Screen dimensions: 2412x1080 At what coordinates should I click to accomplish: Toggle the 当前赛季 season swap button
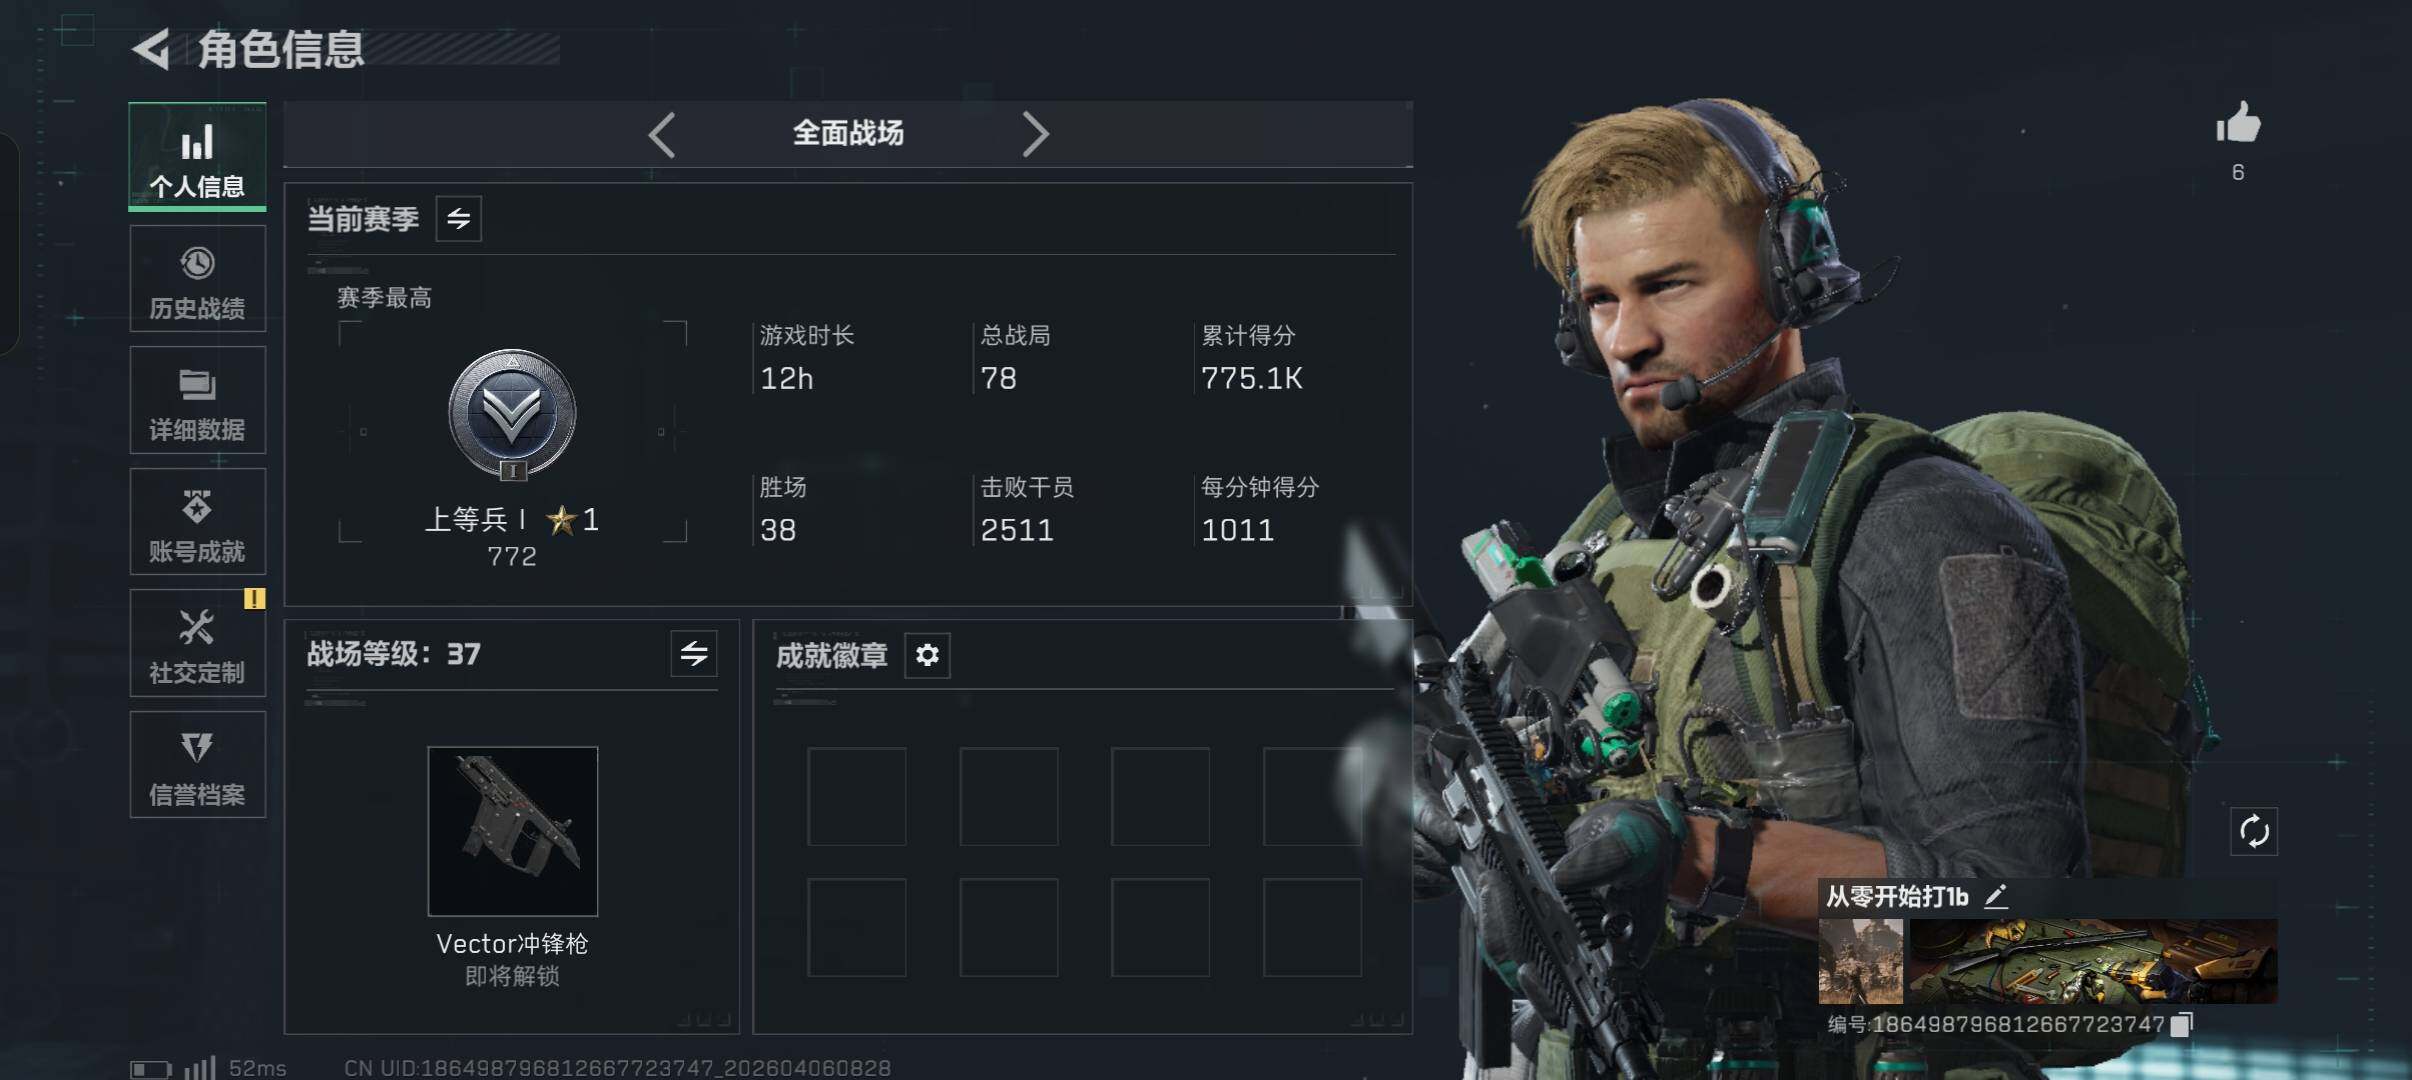coord(459,219)
